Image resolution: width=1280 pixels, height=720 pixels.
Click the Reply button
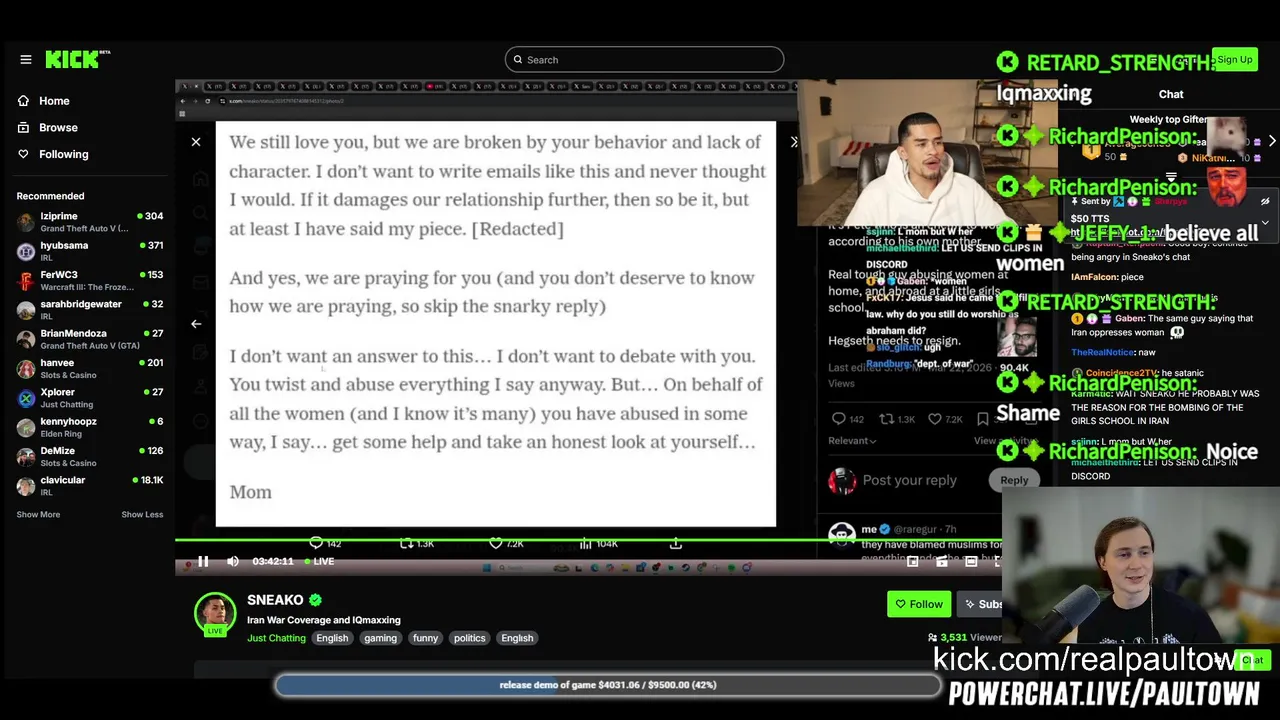click(x=1014, y=480)
